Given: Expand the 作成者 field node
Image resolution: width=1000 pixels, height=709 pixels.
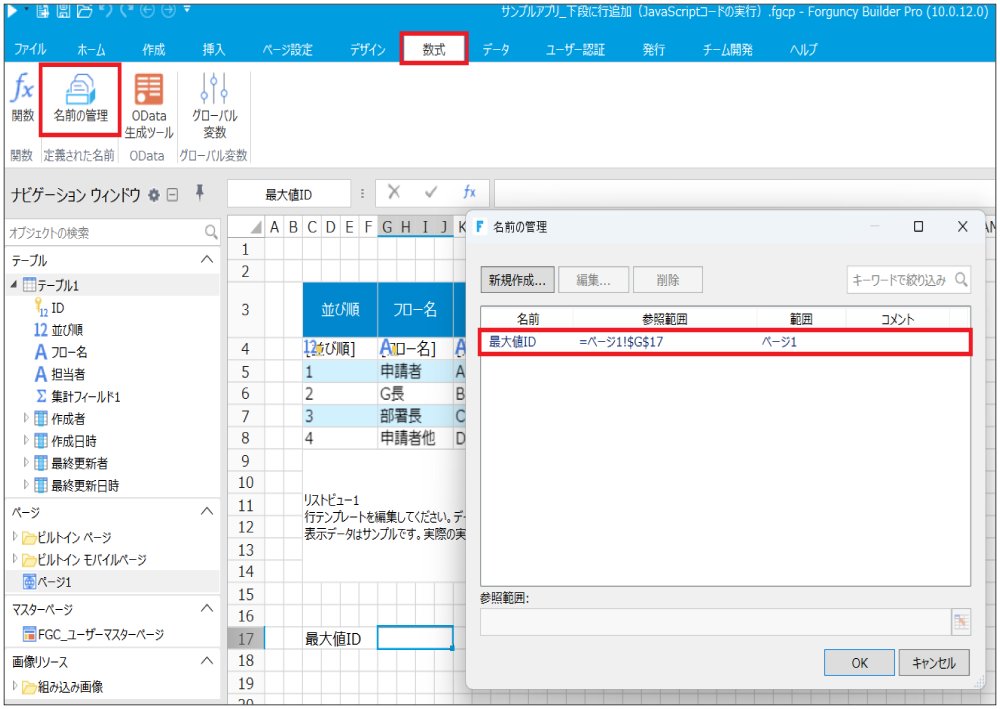Looking at the screenshot, I should point(27,418).
